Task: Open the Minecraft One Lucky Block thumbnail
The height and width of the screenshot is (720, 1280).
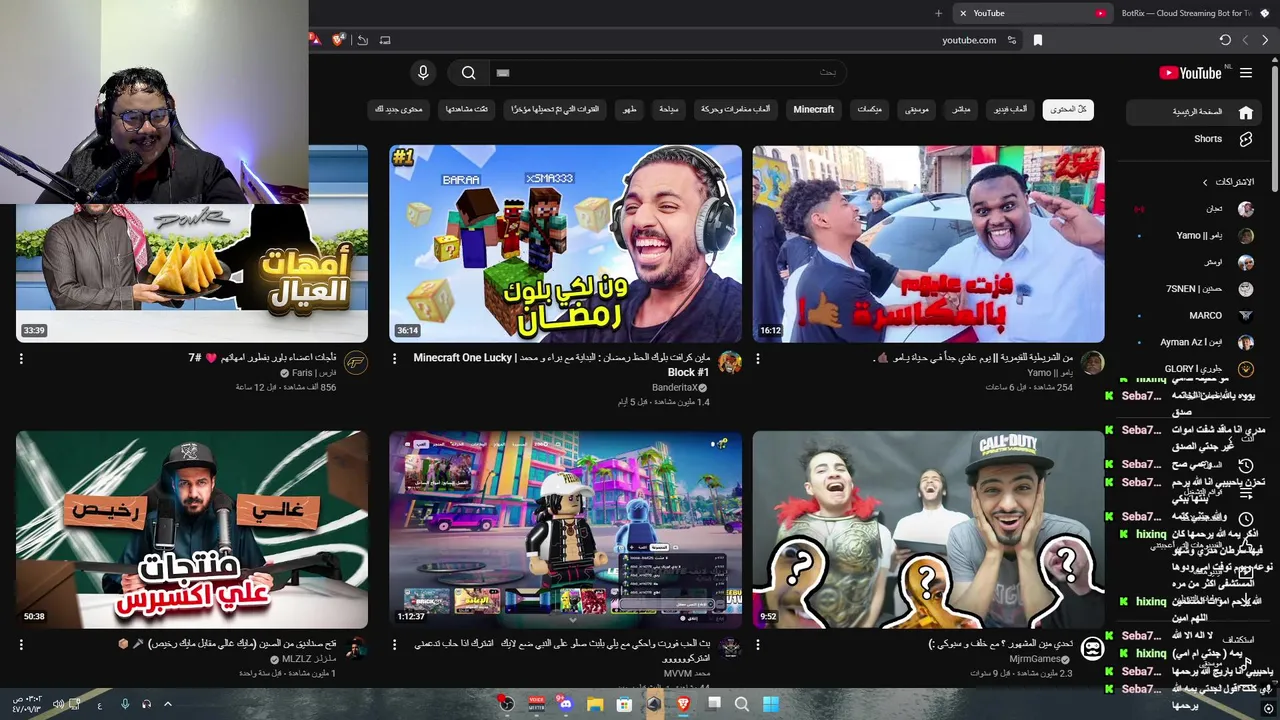Action: click(x=565, y=244)
